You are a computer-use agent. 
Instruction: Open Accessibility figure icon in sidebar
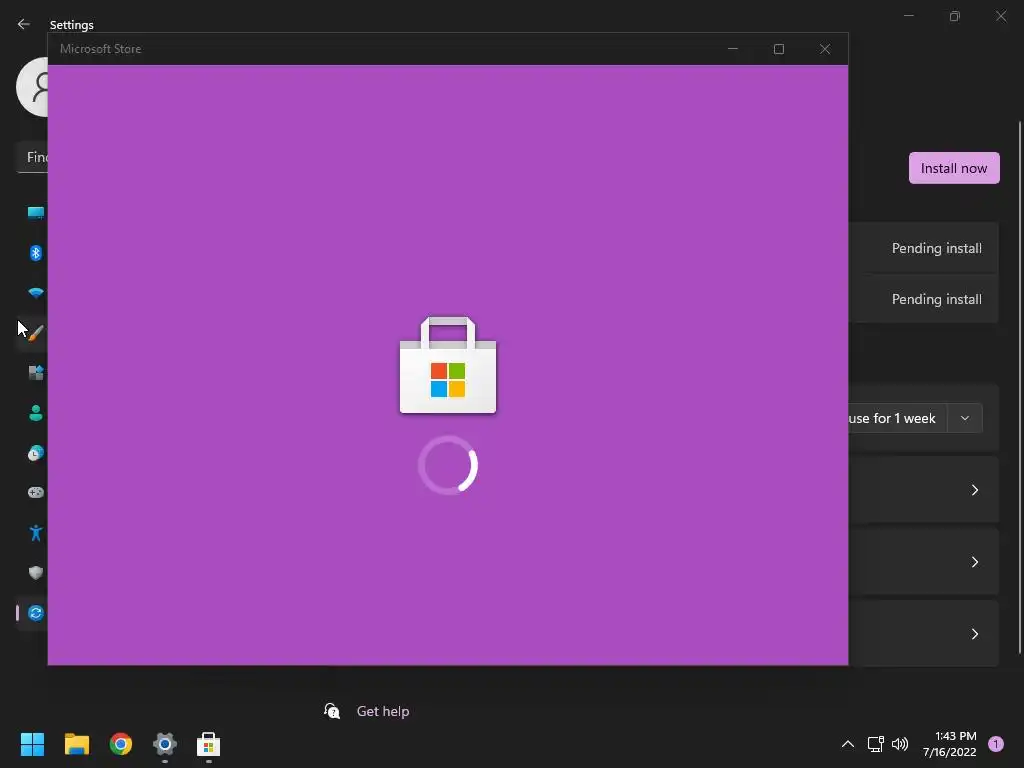coord(36,533)
